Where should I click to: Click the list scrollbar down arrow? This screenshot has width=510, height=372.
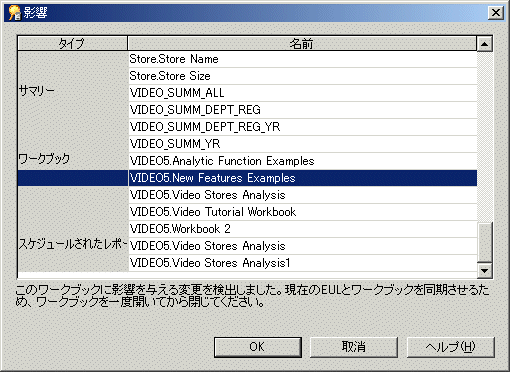pos(484,270)
